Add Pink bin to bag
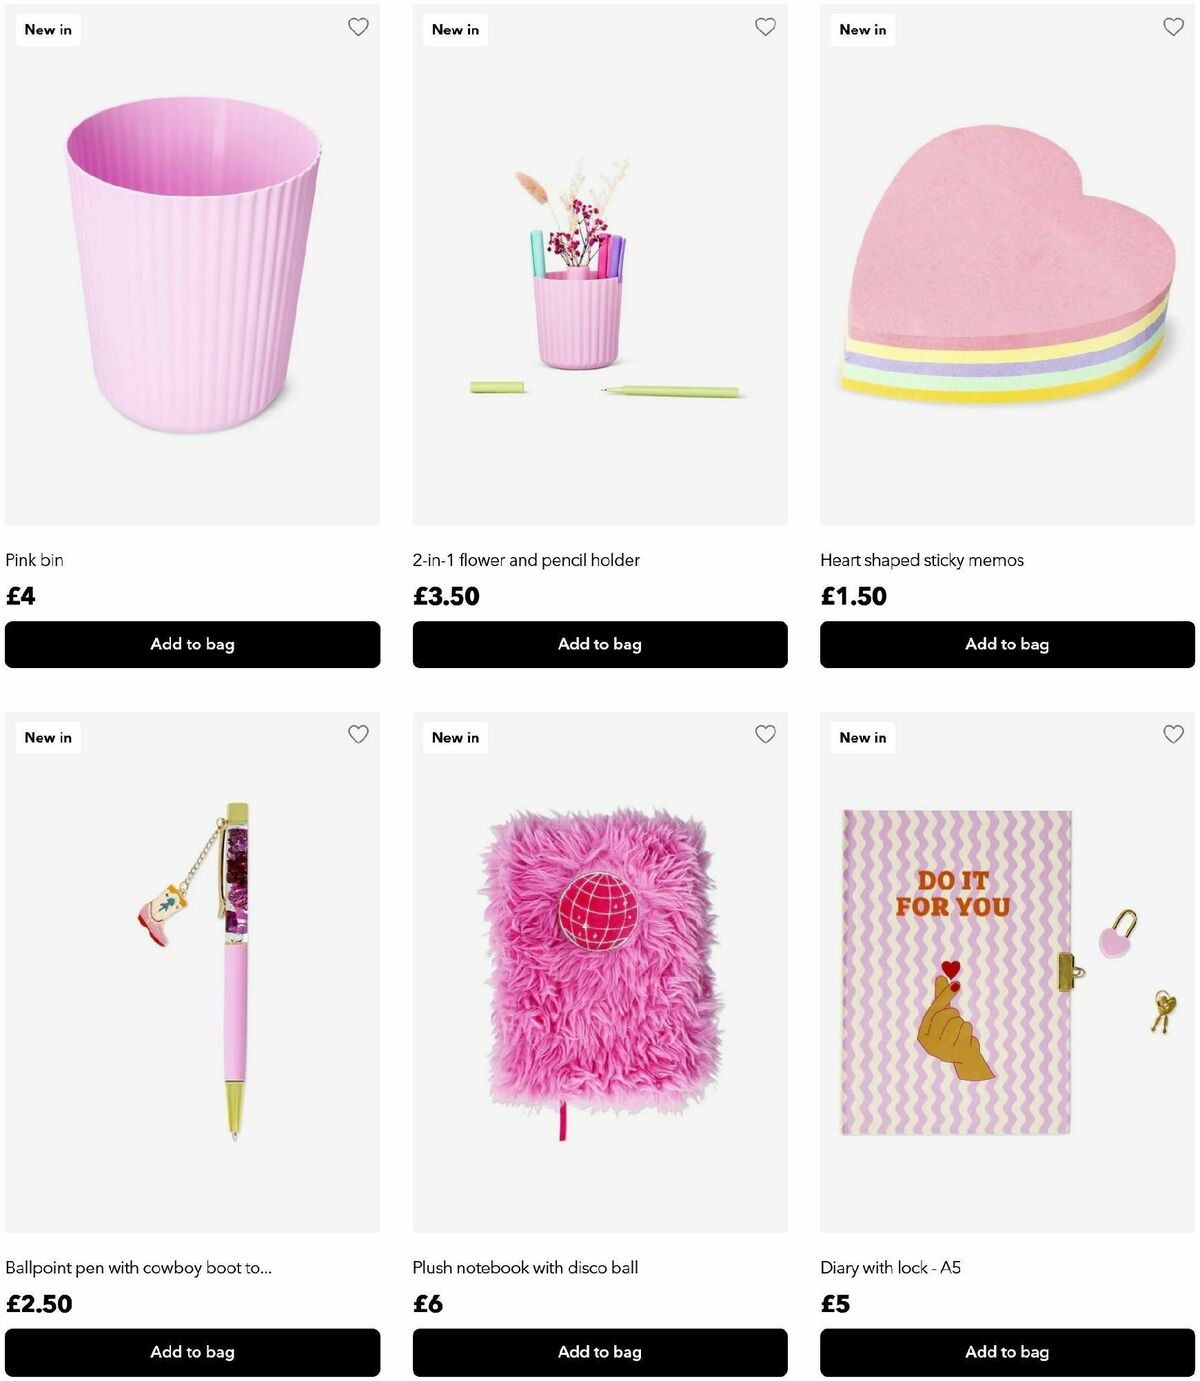This screenshot has width=1200, height=1381. tap(192, 644)
